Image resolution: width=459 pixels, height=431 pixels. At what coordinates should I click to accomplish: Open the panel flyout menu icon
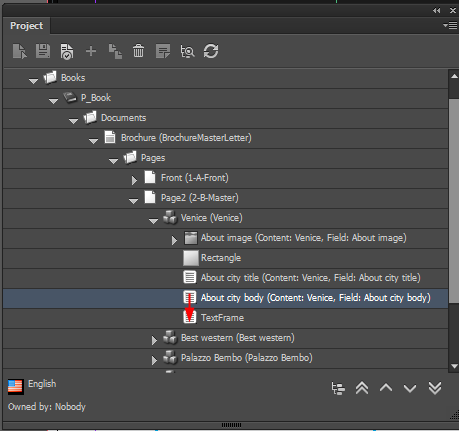(x=450, y=25)
